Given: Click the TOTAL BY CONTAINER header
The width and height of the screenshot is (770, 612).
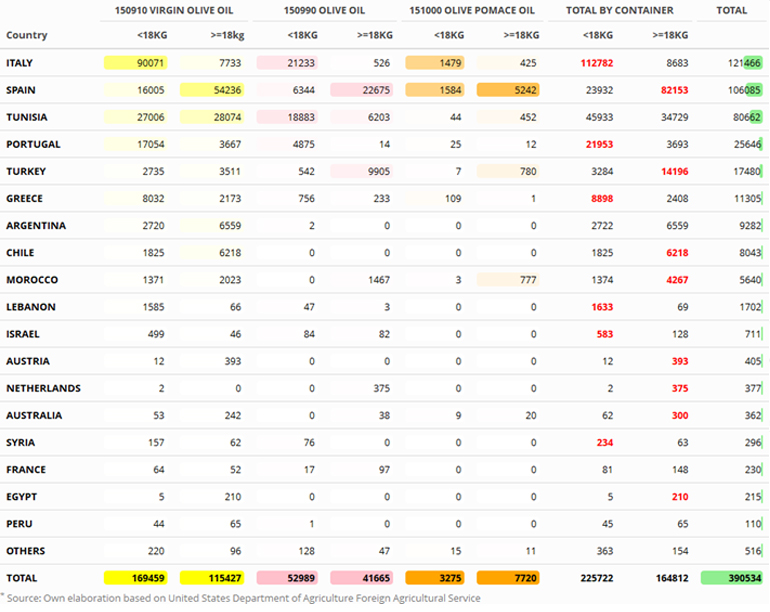Looking at the screenshot, I should (620, 10).
